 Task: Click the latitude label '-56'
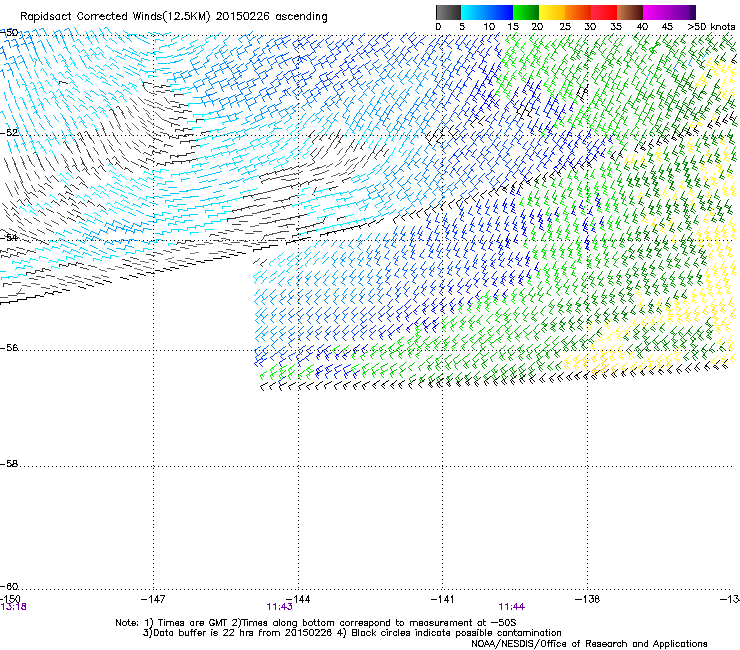9,348
